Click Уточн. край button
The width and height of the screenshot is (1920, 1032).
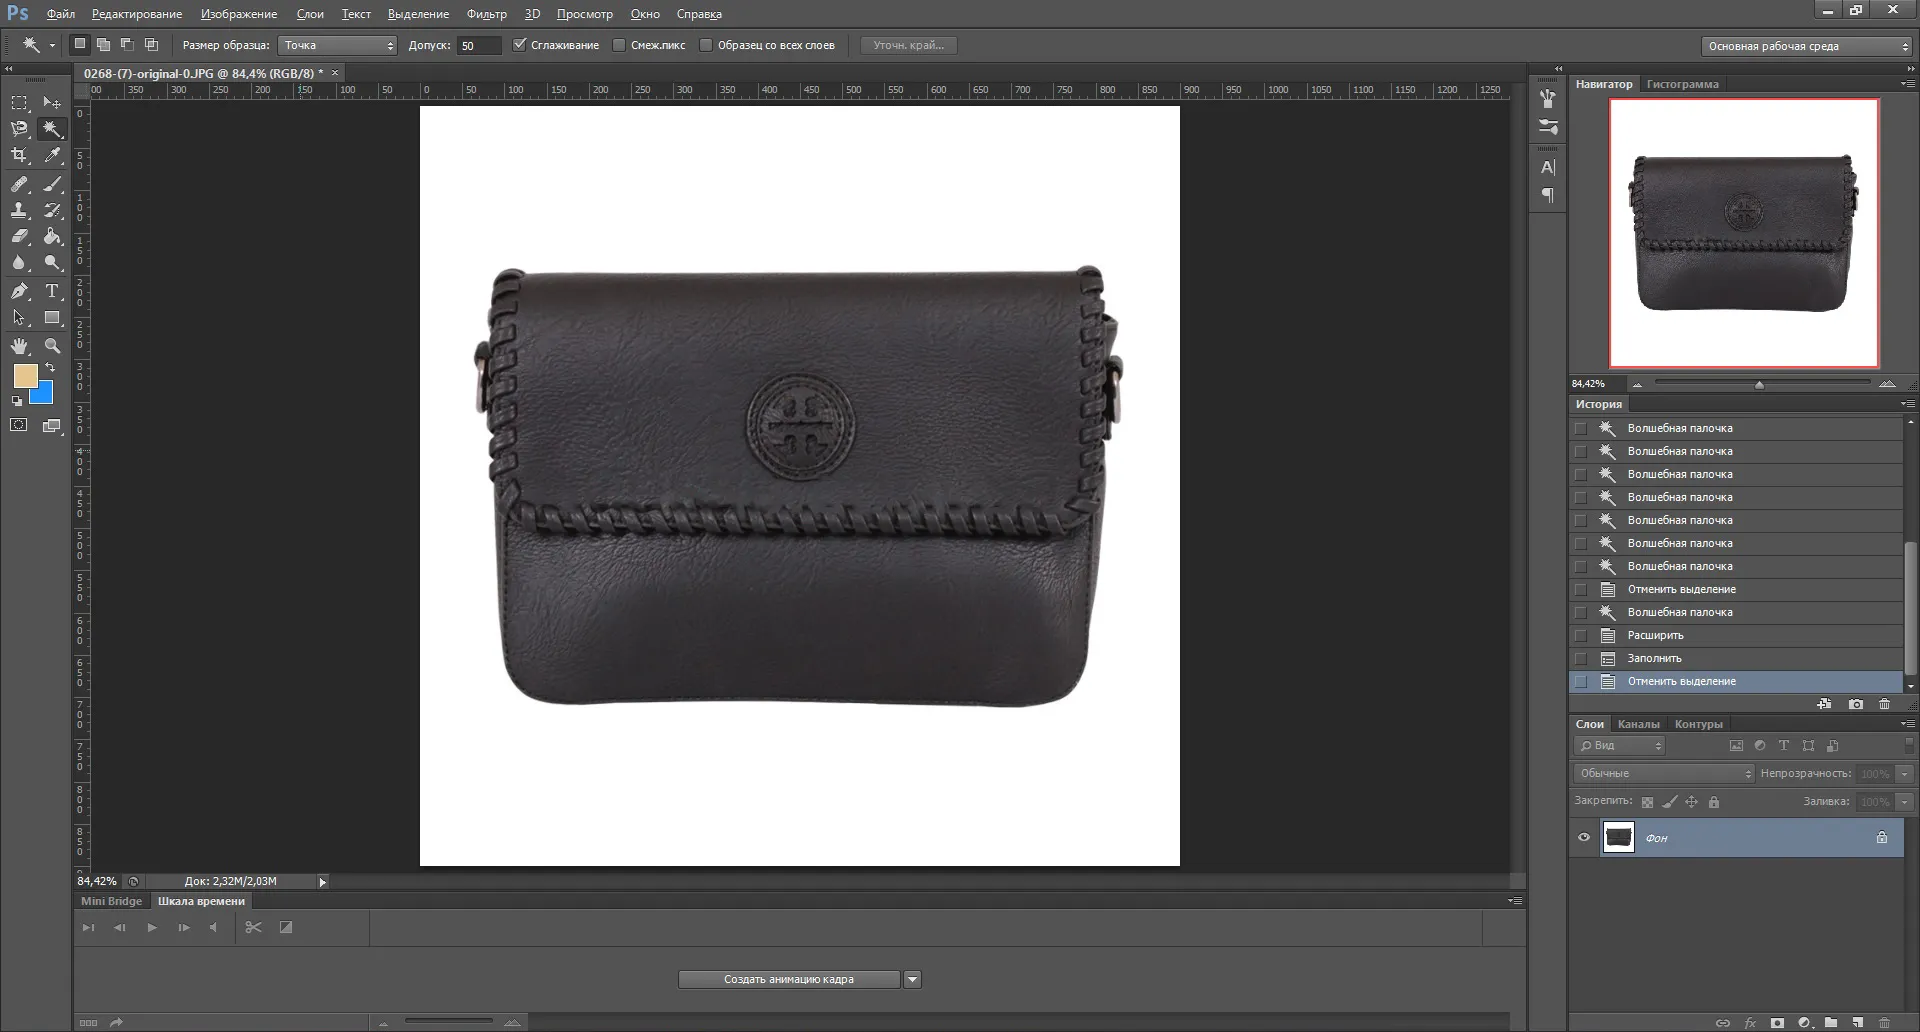(909, 45)
